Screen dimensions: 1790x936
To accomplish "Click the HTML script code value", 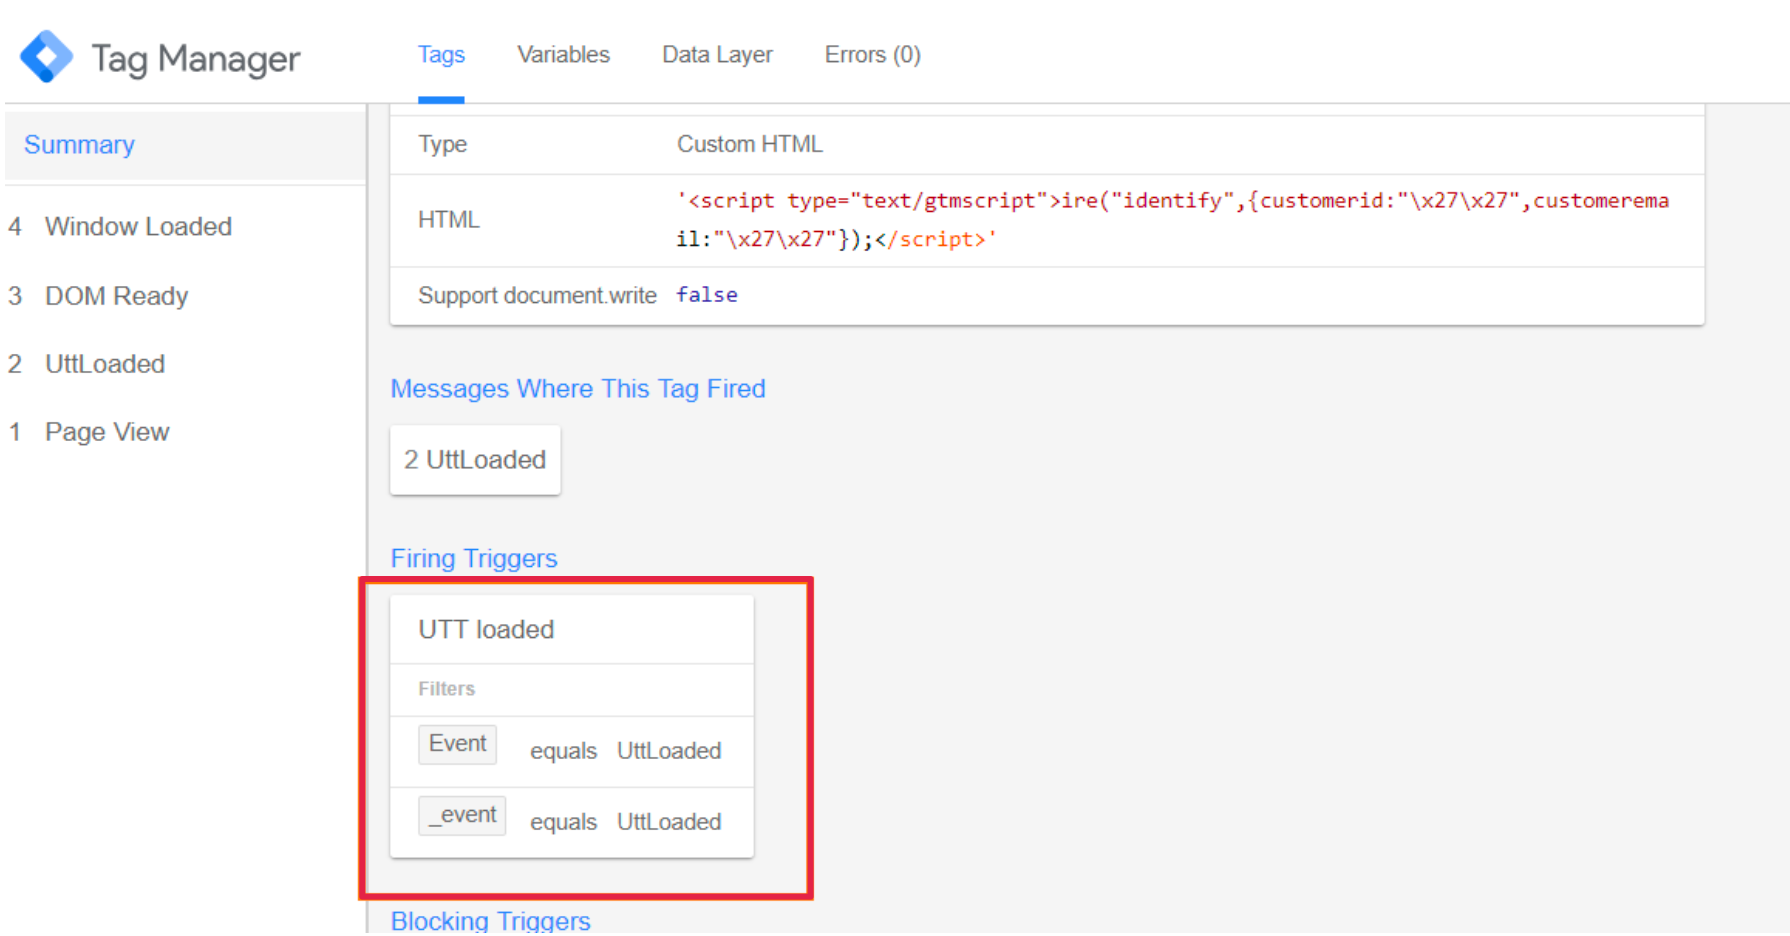I will (x=1173, y=220).
